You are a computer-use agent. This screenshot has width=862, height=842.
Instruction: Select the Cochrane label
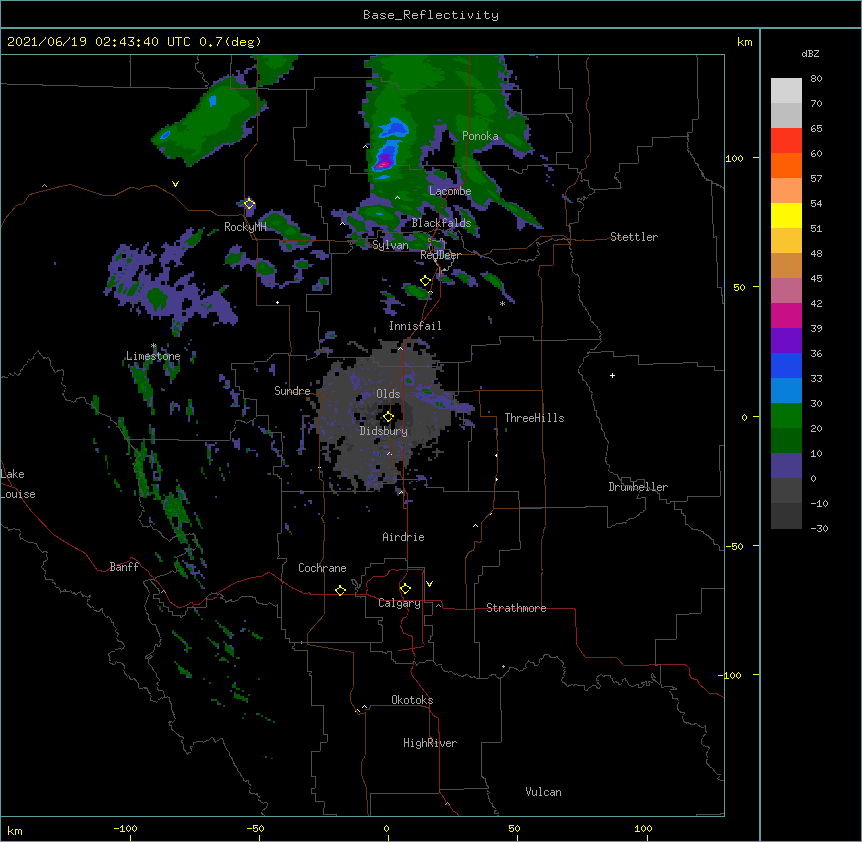point(322,568)
